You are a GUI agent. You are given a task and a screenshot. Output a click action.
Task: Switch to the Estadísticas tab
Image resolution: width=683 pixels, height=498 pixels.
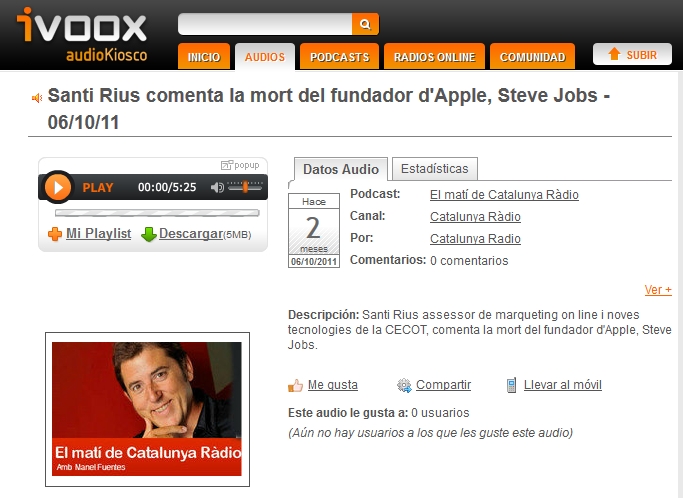(x=435, y=169)
